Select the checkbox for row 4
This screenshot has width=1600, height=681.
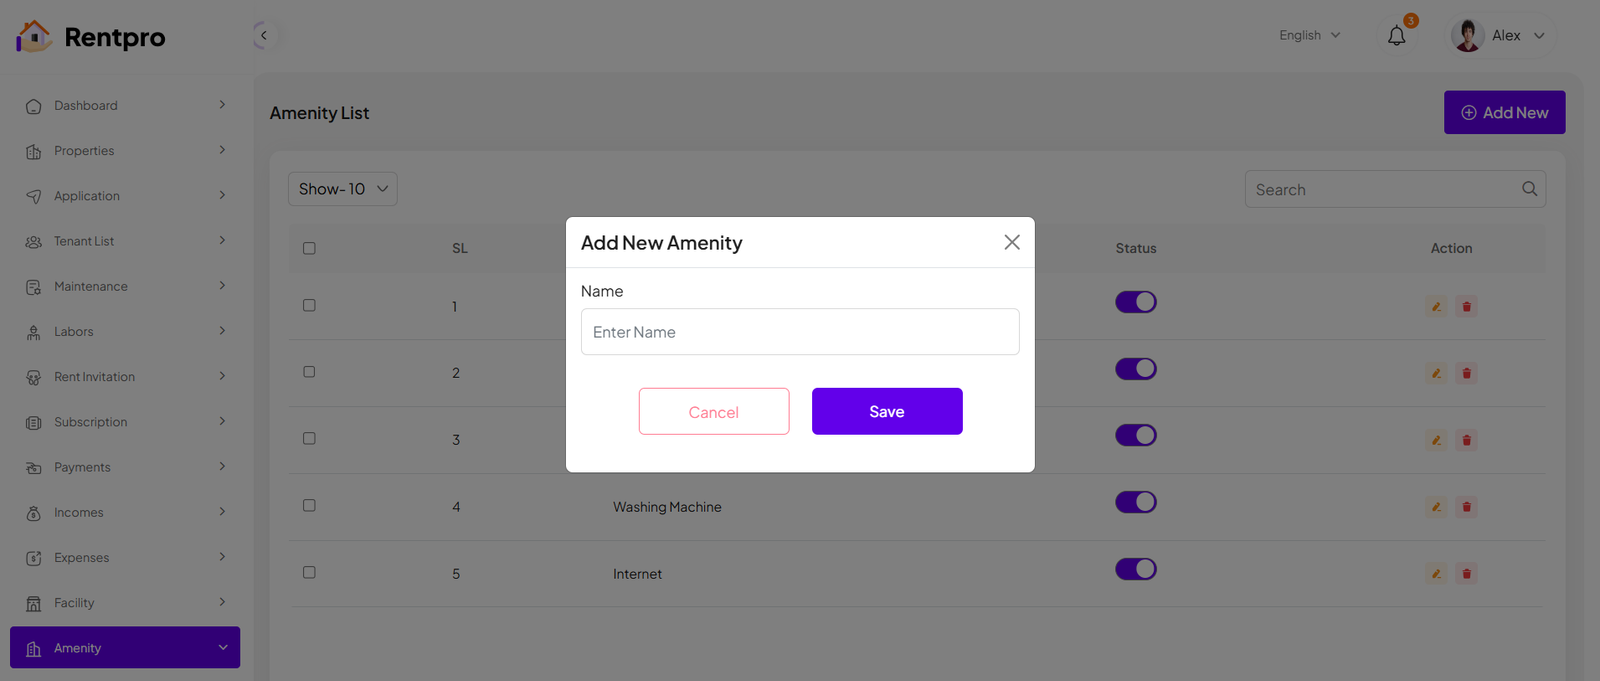tap(309, 506)
